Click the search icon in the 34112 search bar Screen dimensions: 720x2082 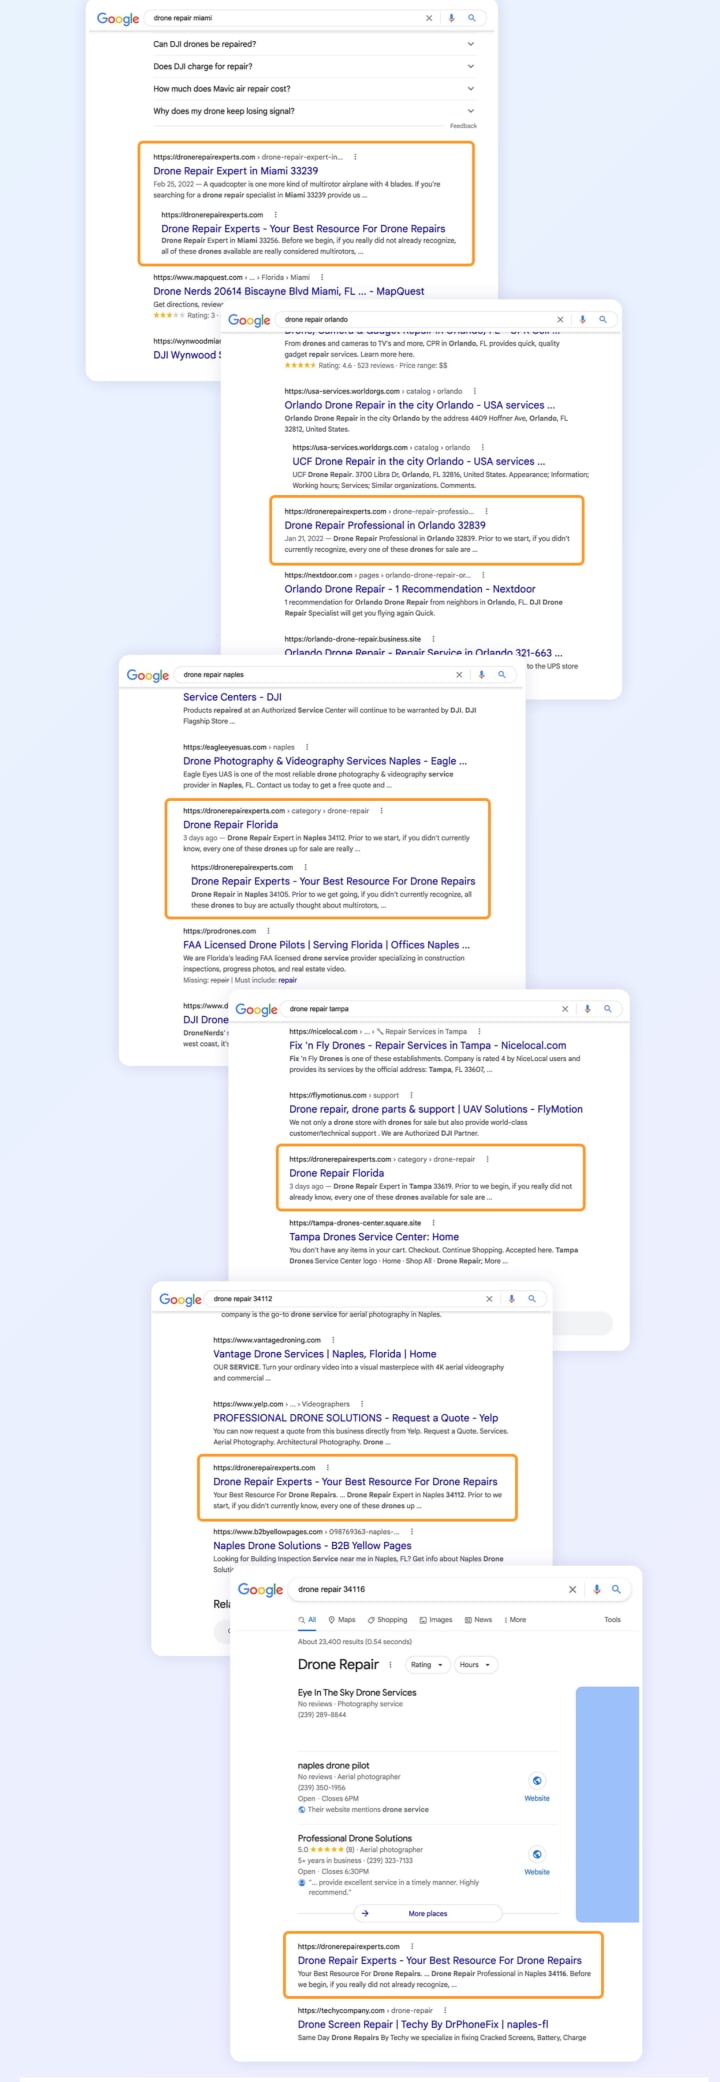(532, 1299)
